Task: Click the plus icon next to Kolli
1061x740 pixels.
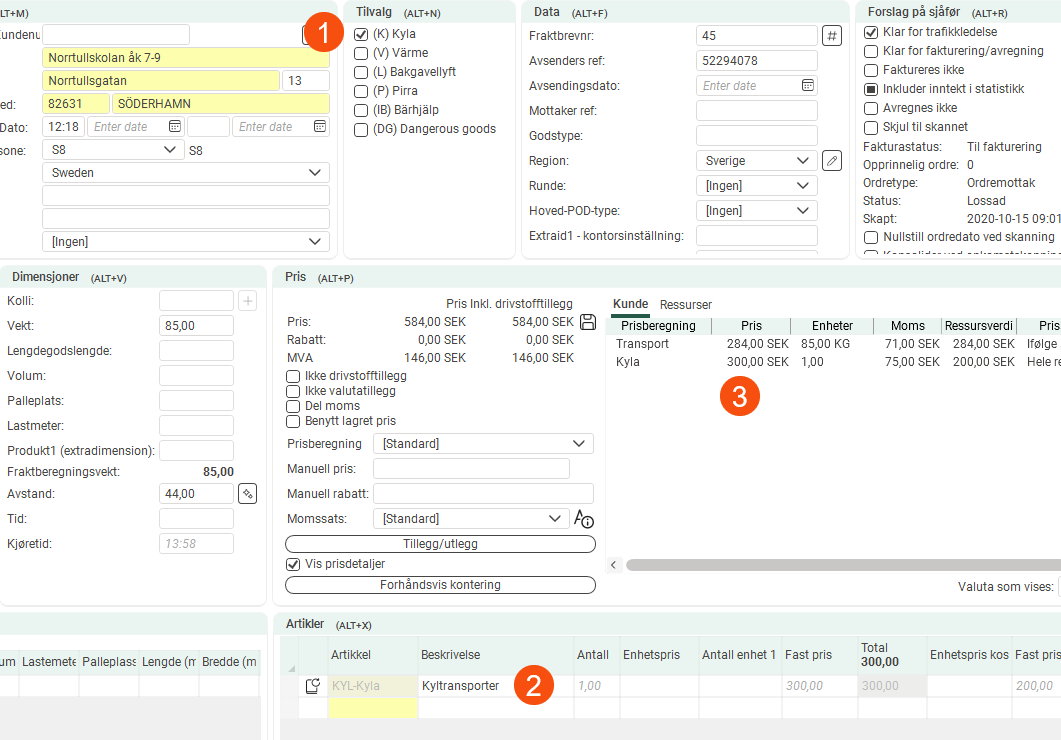Action: pos(247,301)
